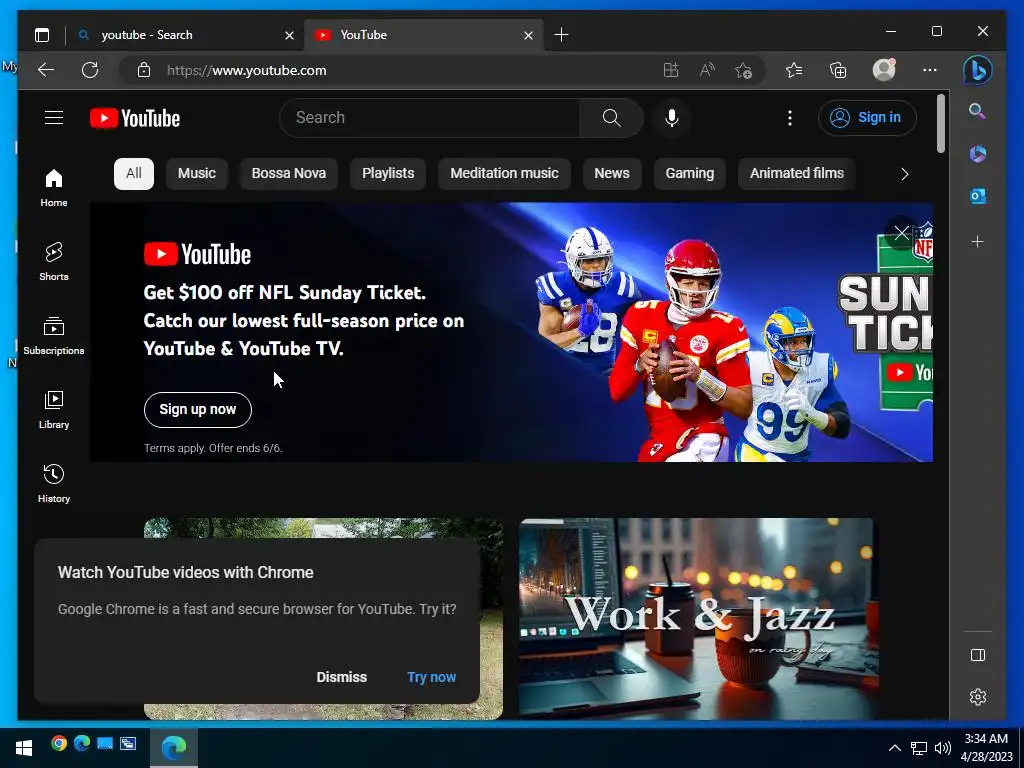Close the 'youtube - Search' tab

pos(289,35)
